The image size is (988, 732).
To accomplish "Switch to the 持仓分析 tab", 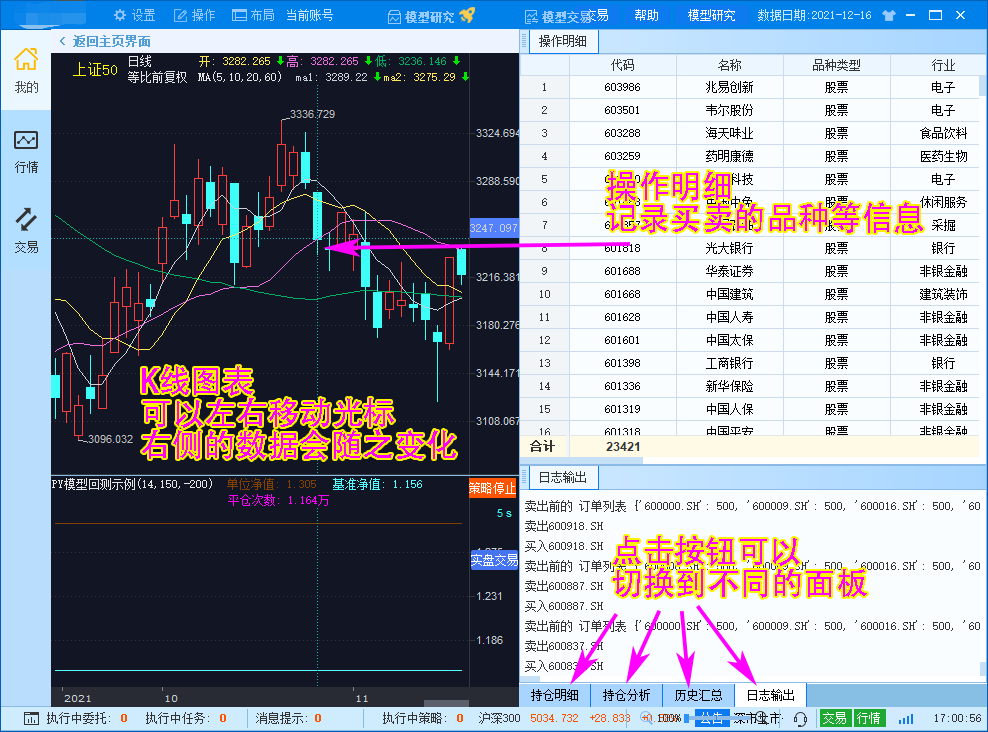I will 627,695.
